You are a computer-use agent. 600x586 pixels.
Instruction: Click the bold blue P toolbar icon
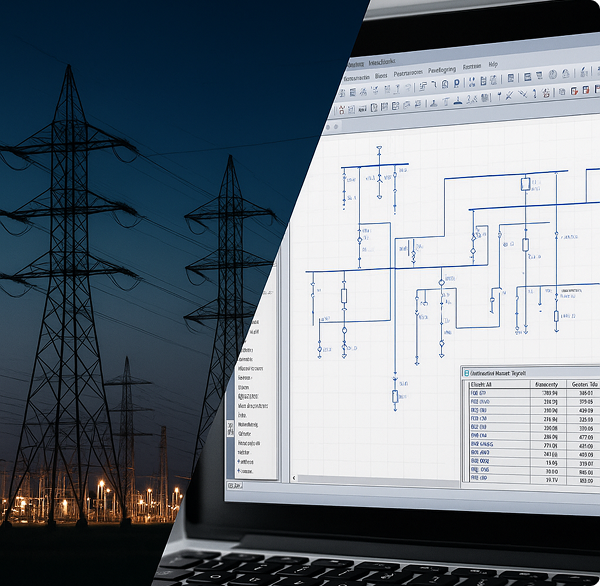tap(456, 83)
